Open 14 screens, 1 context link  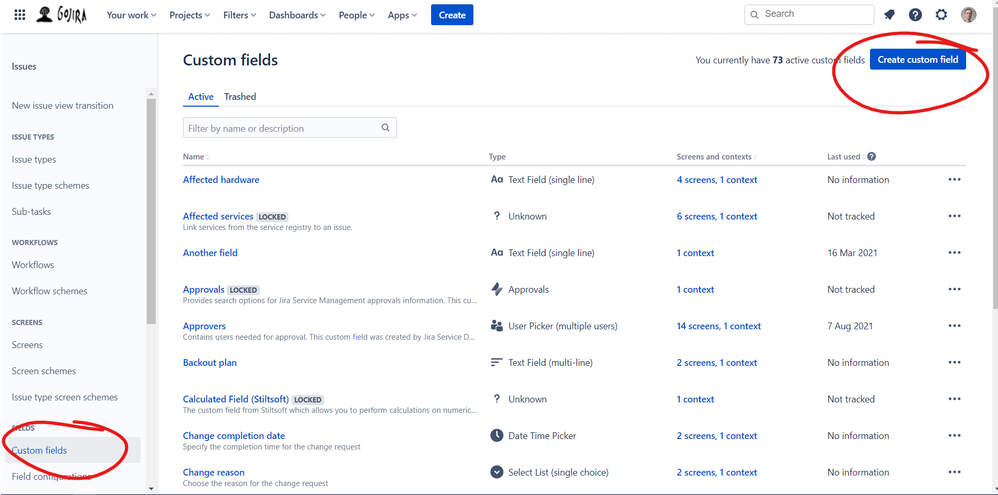click(719, 326)
